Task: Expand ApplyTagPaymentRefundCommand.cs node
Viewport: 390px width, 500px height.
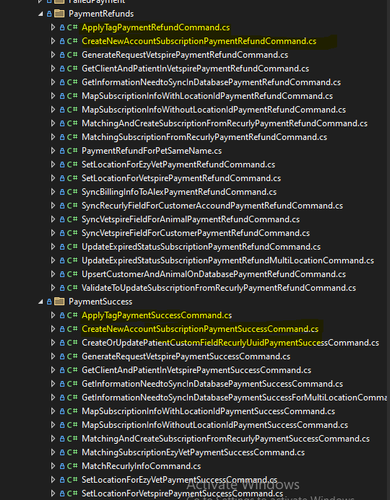Action: [53, 27]
